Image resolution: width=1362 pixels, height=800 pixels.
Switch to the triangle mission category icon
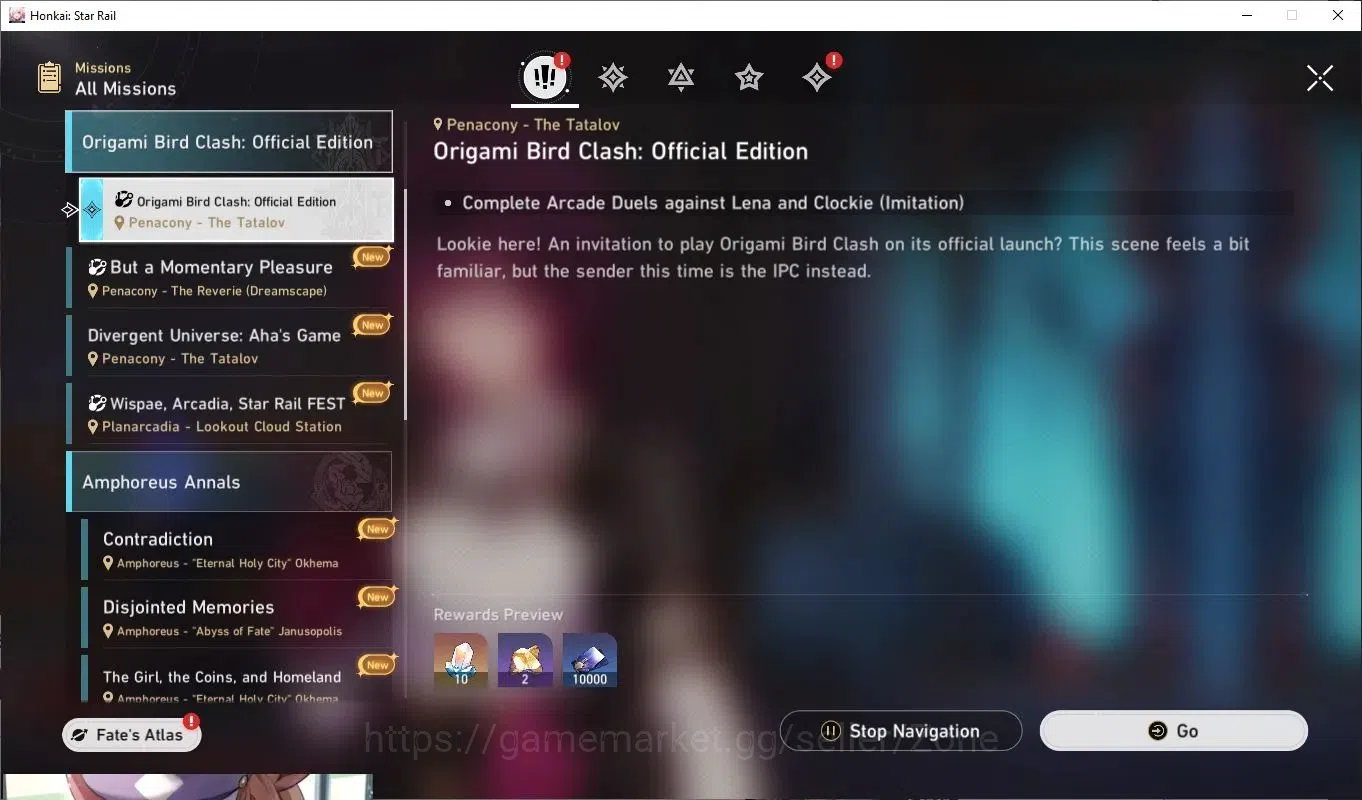tap(681, 77)
